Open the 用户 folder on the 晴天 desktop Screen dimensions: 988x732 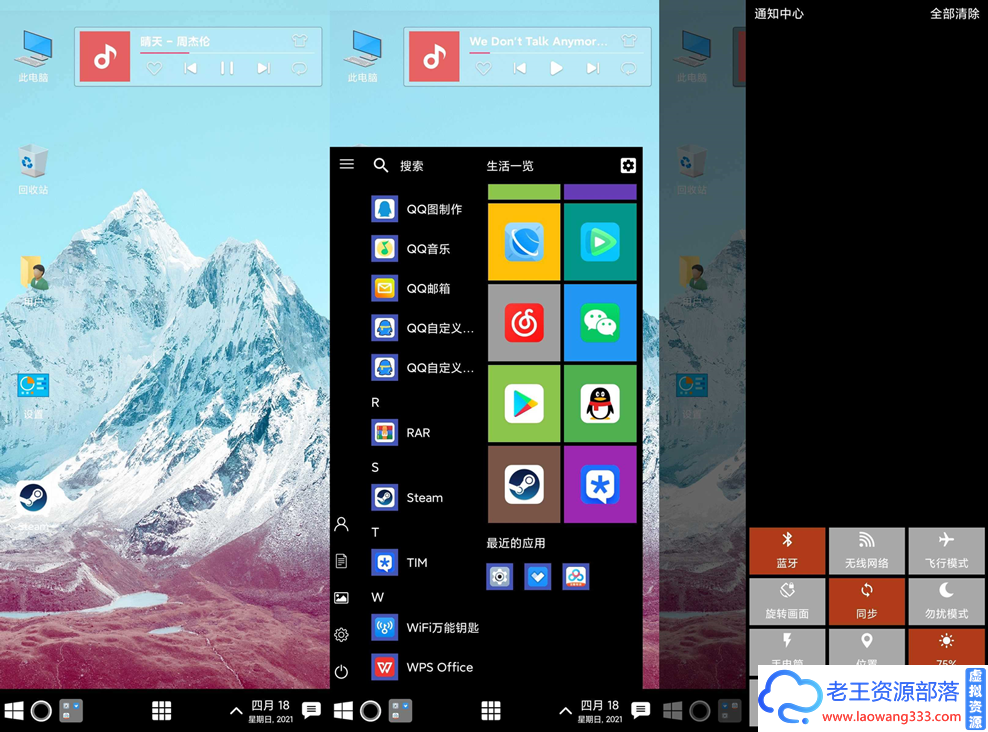33,281
